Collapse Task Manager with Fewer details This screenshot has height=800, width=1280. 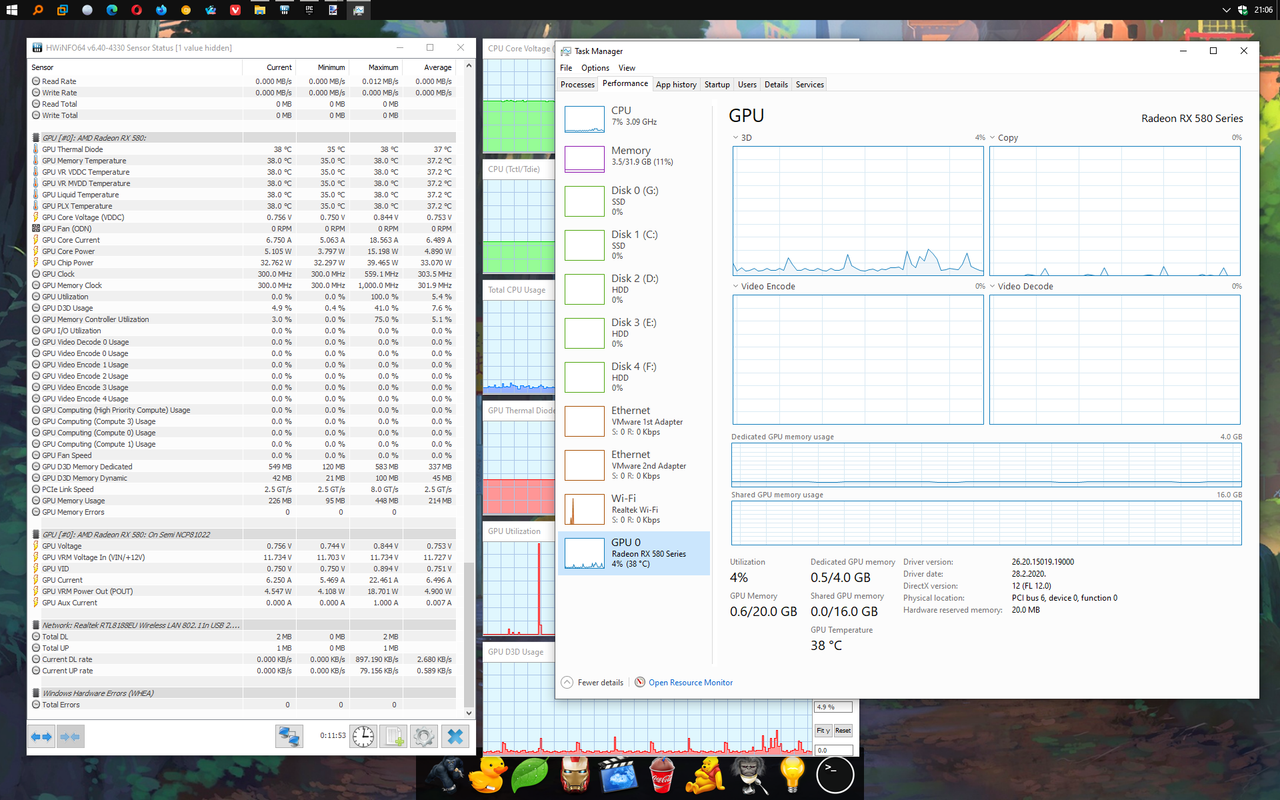click(x=592, y=682)
